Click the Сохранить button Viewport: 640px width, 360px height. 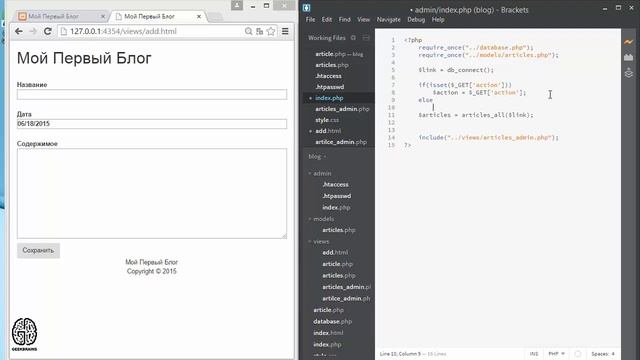coord(38,250)
